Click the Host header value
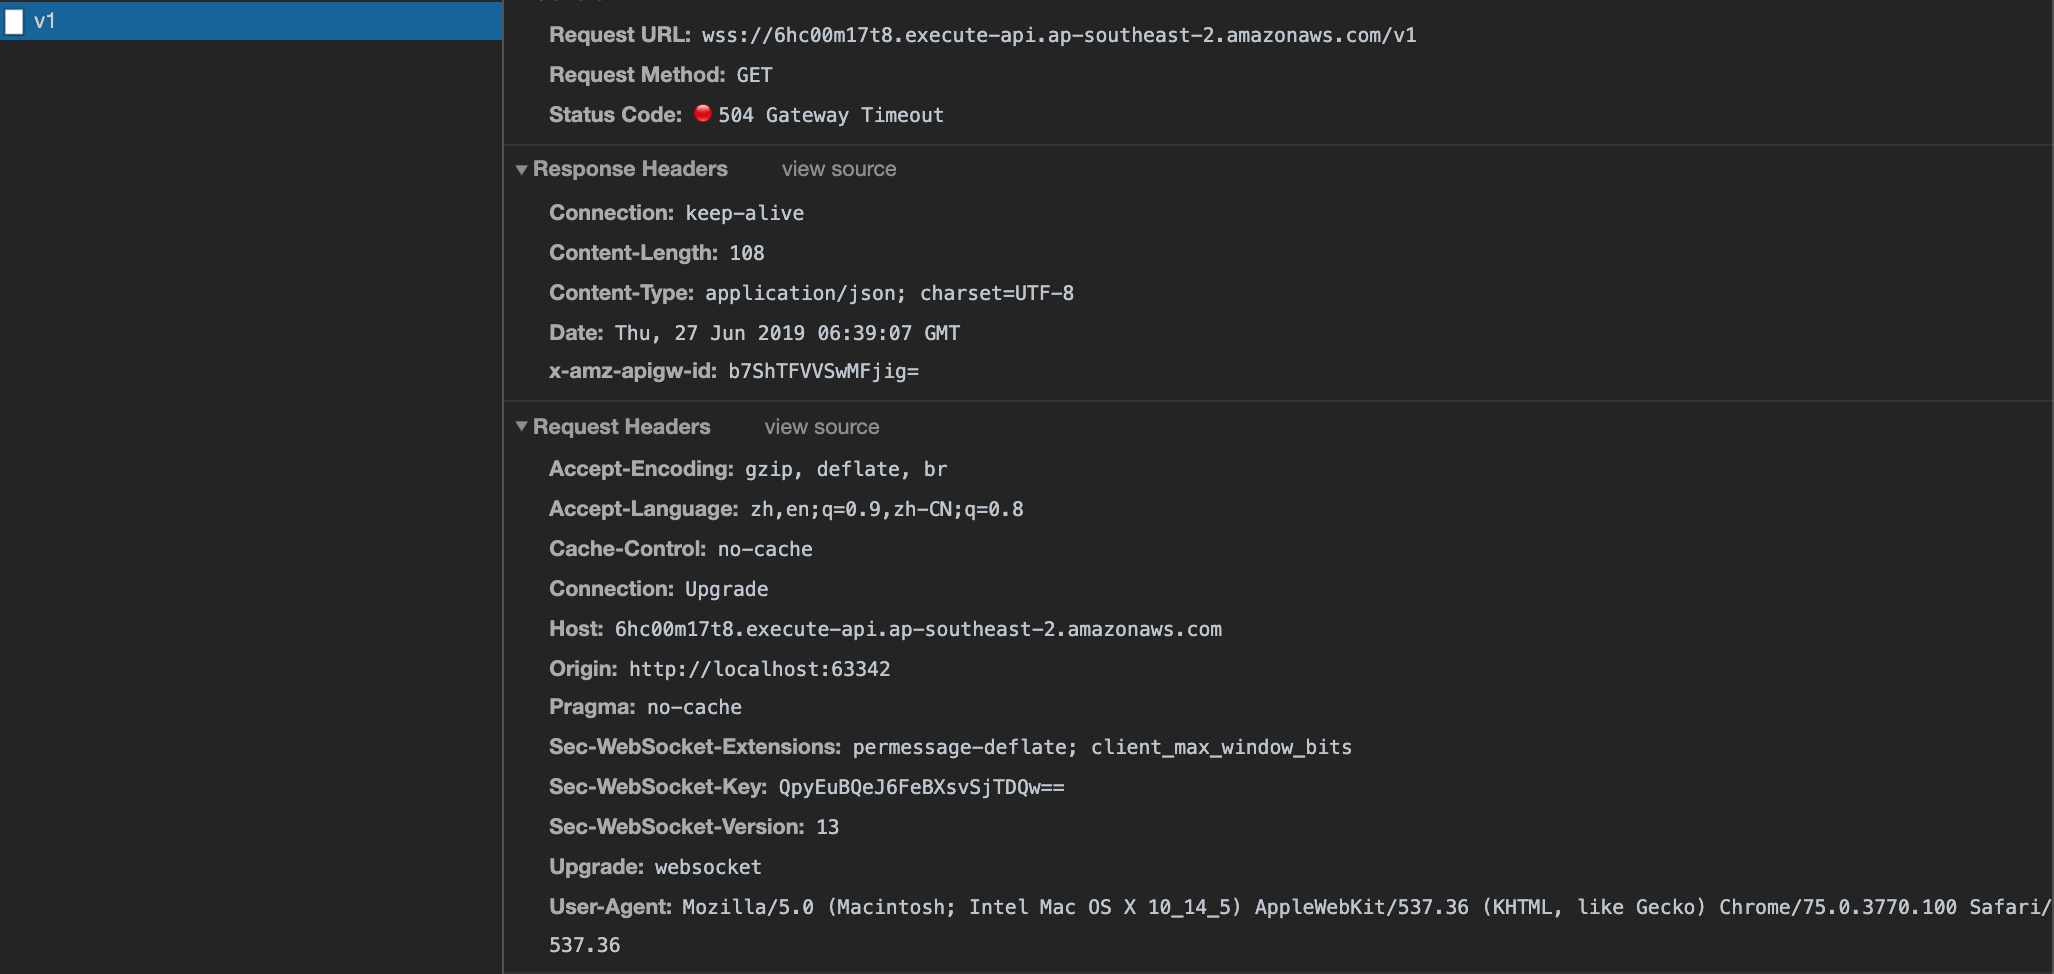2054x974 pixels. pyautogui.click(x=918, y=628)
